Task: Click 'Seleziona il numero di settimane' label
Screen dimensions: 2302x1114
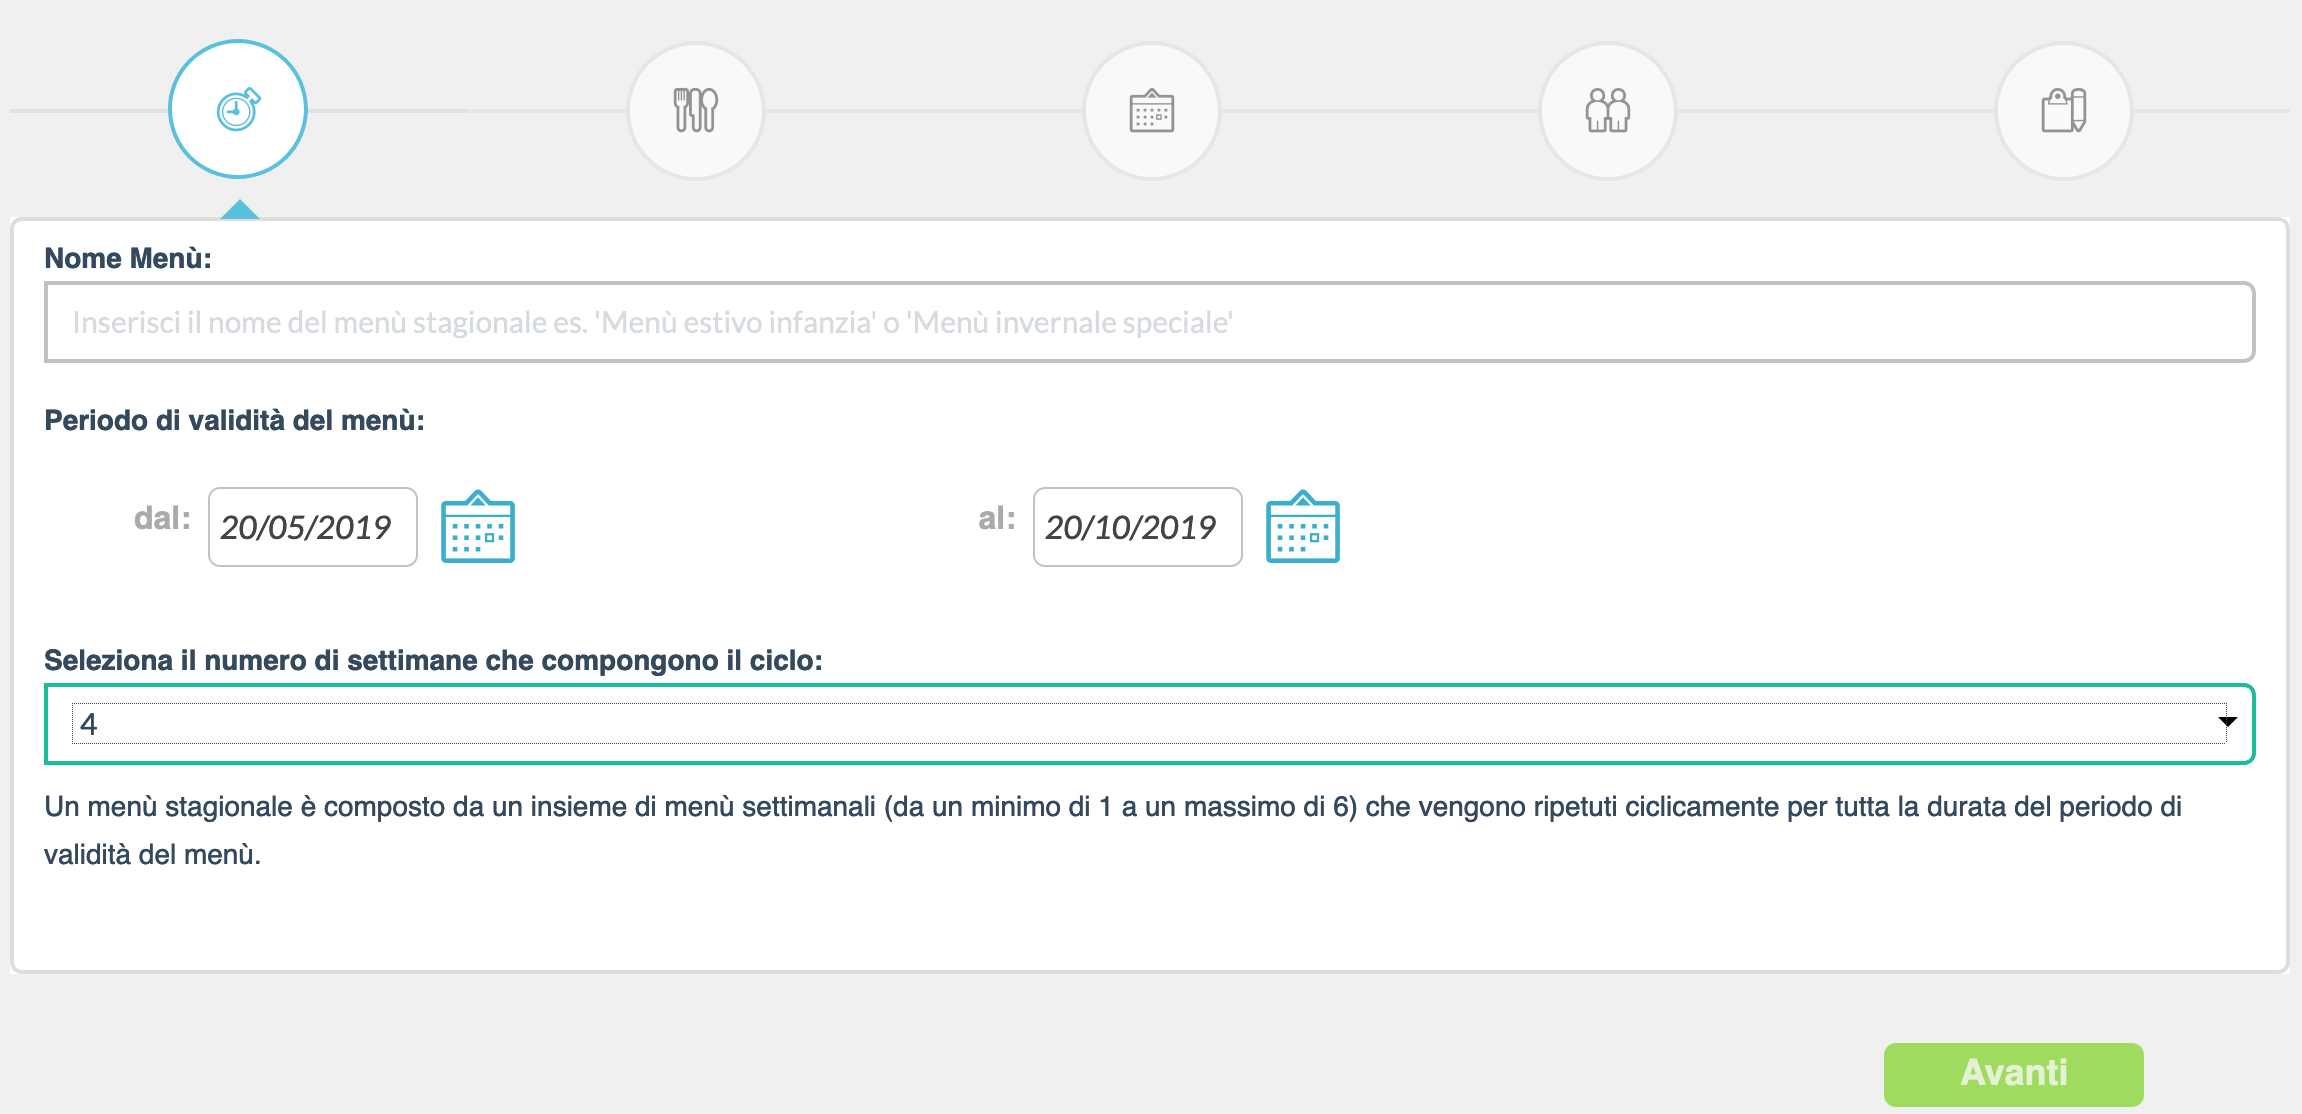Action: pyautogui.click(x=434, y=660)
